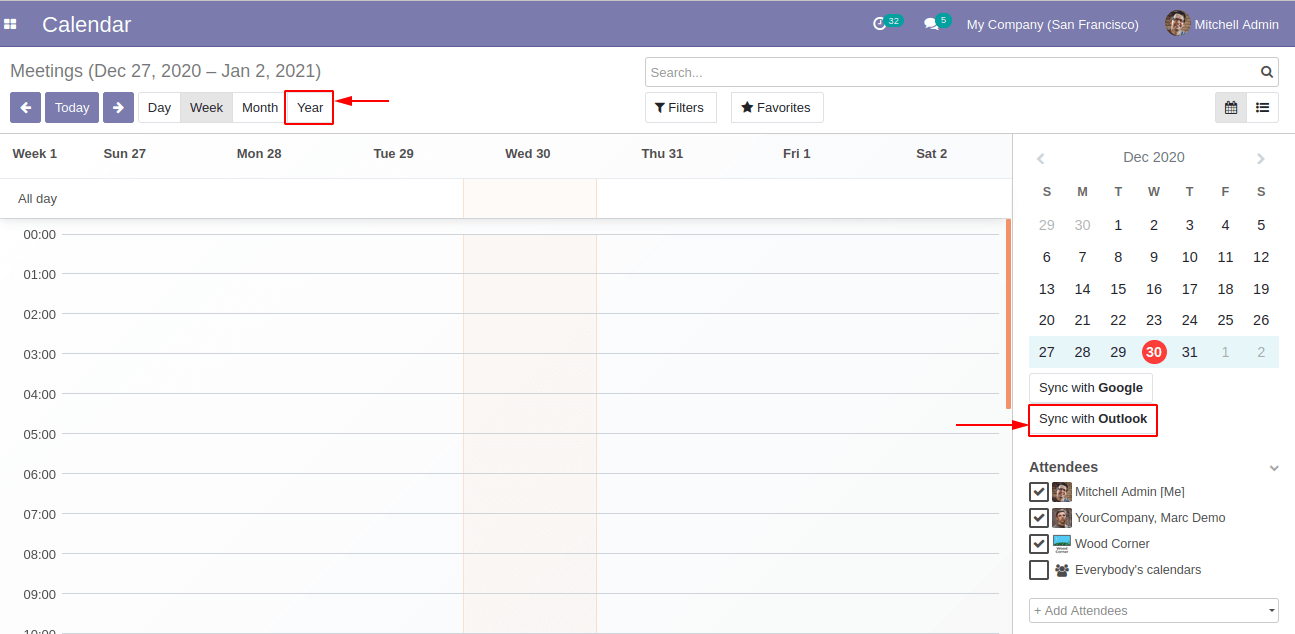Click the All day cell for Wed 30
Viewport: 1295px width, 634px height.
click(x=529, y=199)
